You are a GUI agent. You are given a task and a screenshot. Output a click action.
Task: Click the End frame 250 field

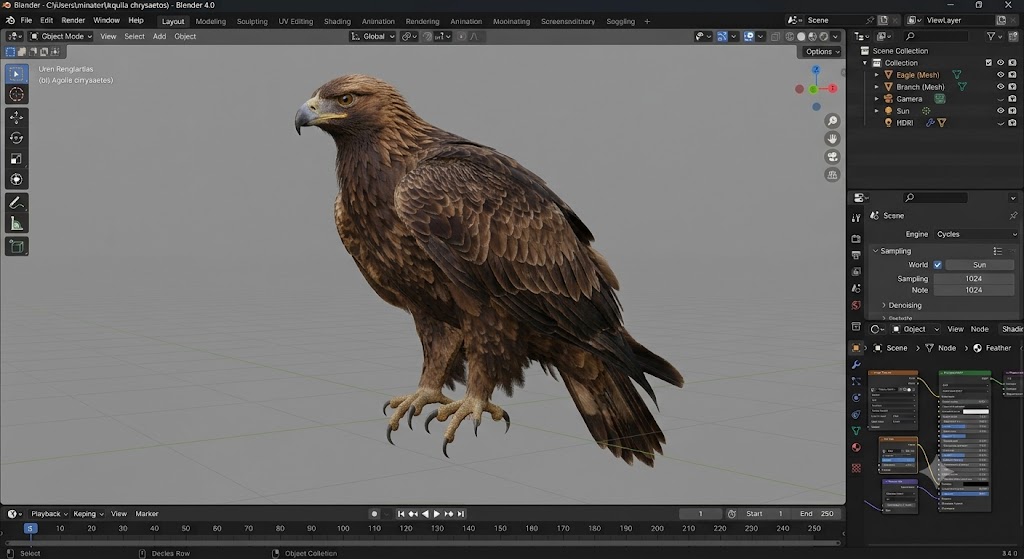(817, 514)
